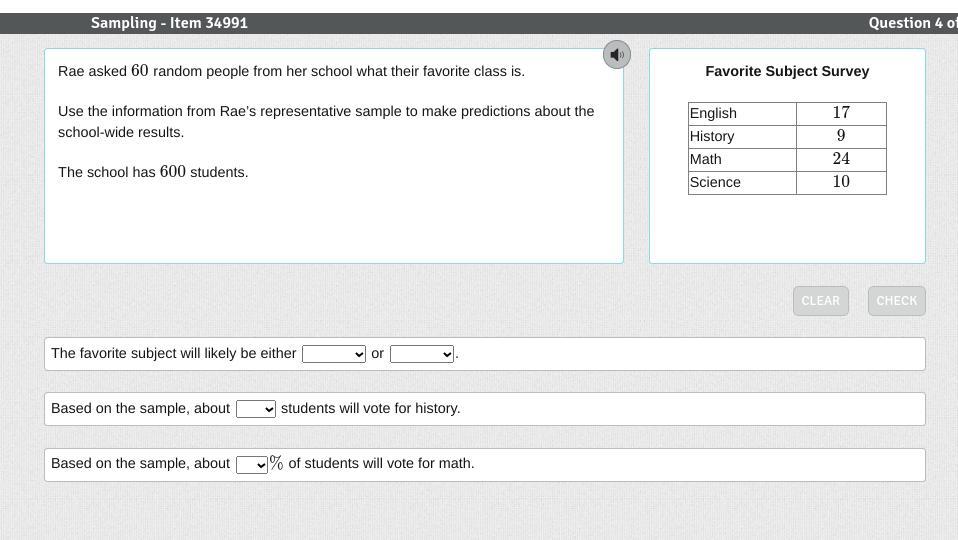Select the English row label in table
958x540 pixels.
click(x=713, y=113)
